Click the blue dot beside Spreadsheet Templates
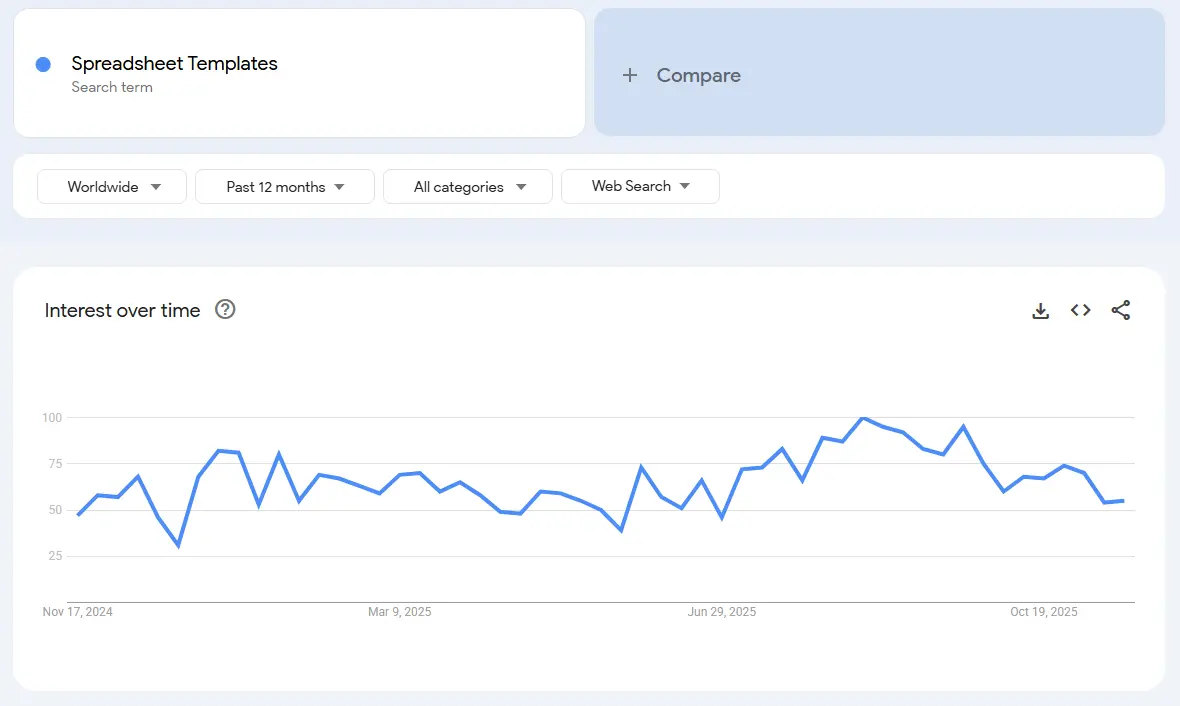Viewport: 1180px width, 706px height. click(43, 64)
